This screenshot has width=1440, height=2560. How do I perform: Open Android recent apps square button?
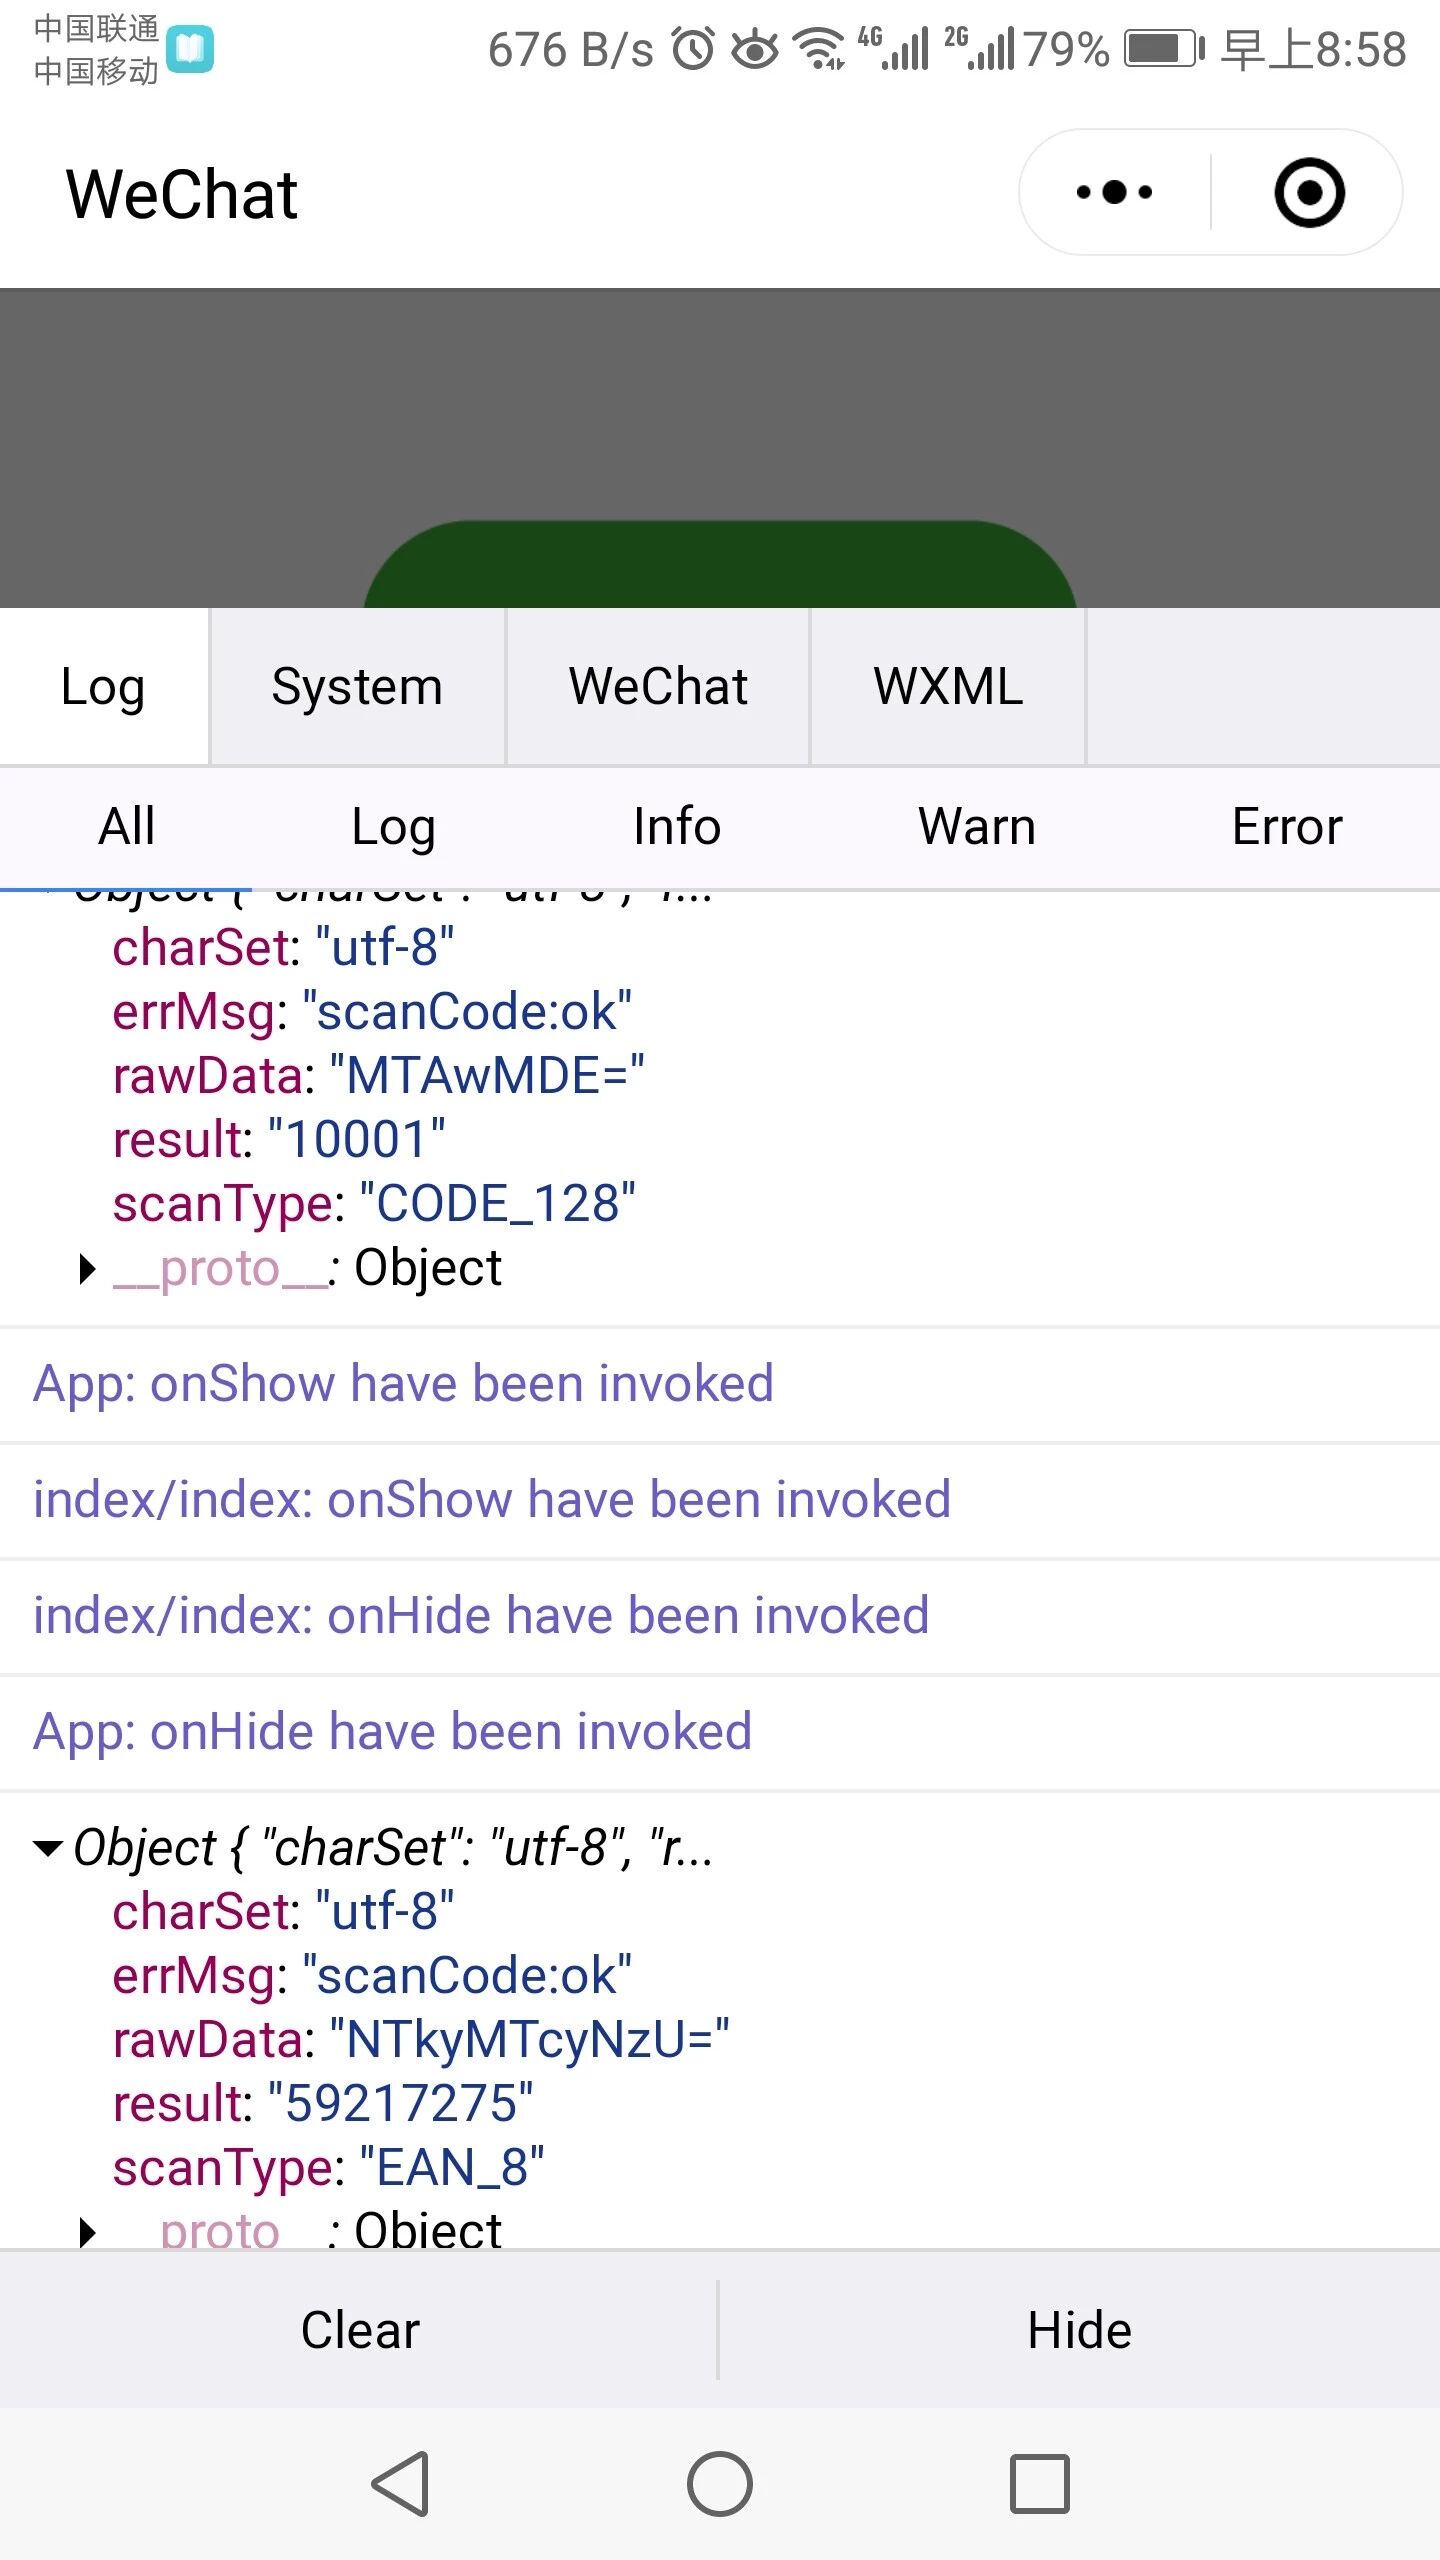[1039, 2483]
